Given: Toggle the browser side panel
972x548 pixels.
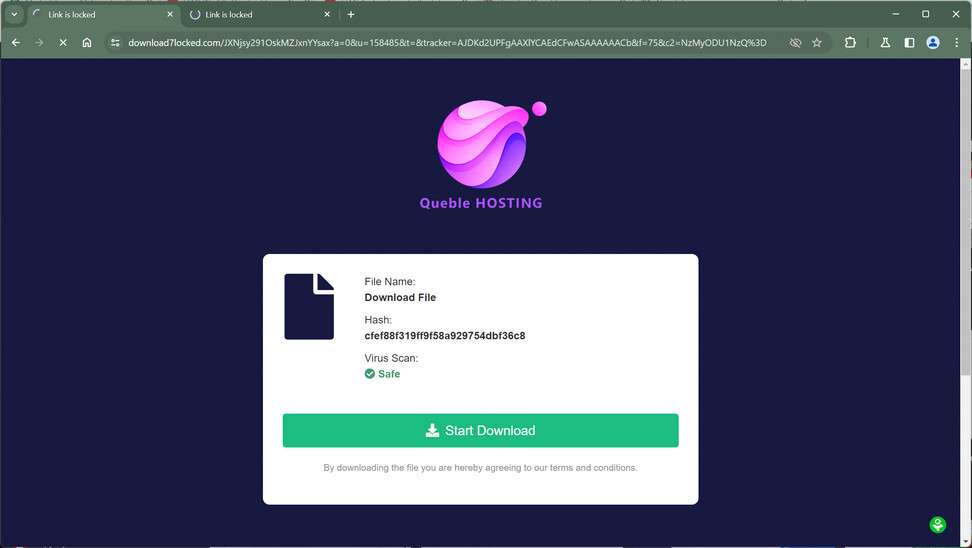Looking at the screenshot, I should 909,42.
